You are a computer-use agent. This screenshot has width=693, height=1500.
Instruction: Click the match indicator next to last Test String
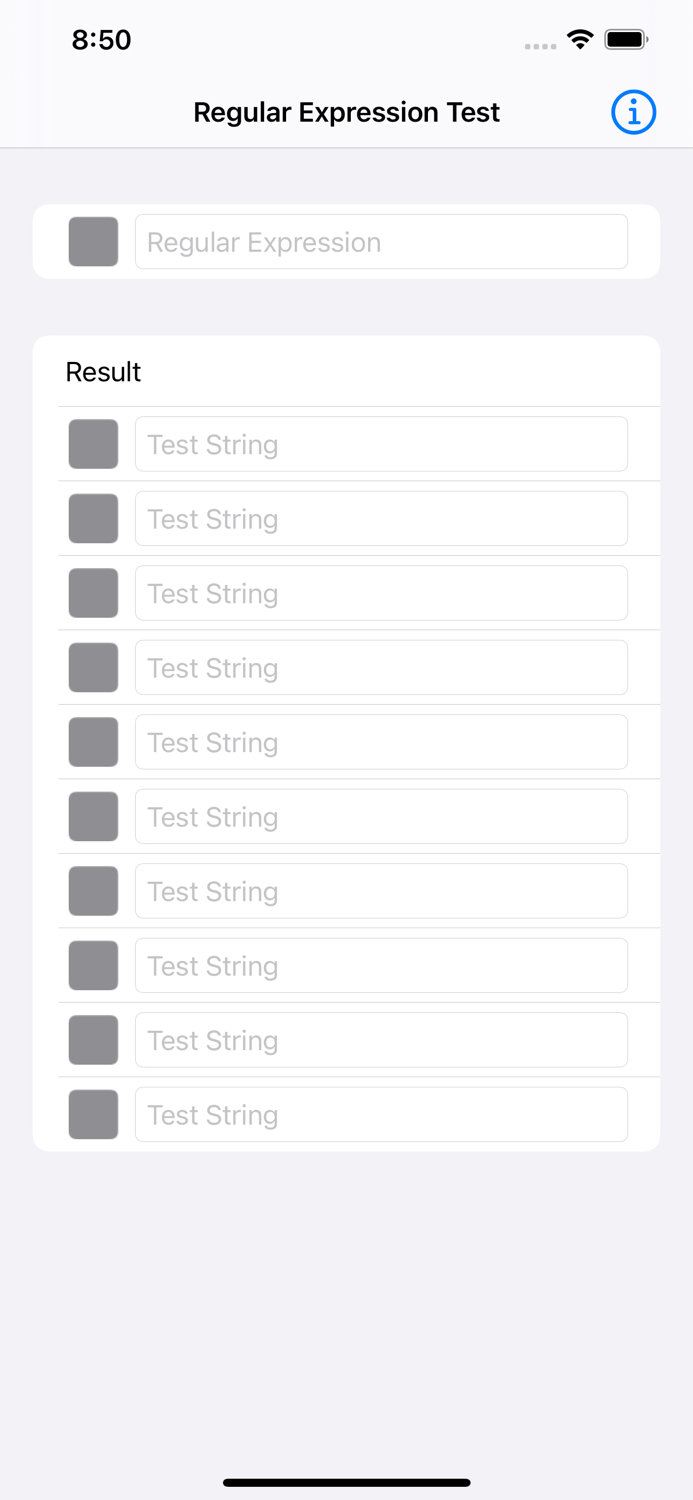coord(93,1114)
